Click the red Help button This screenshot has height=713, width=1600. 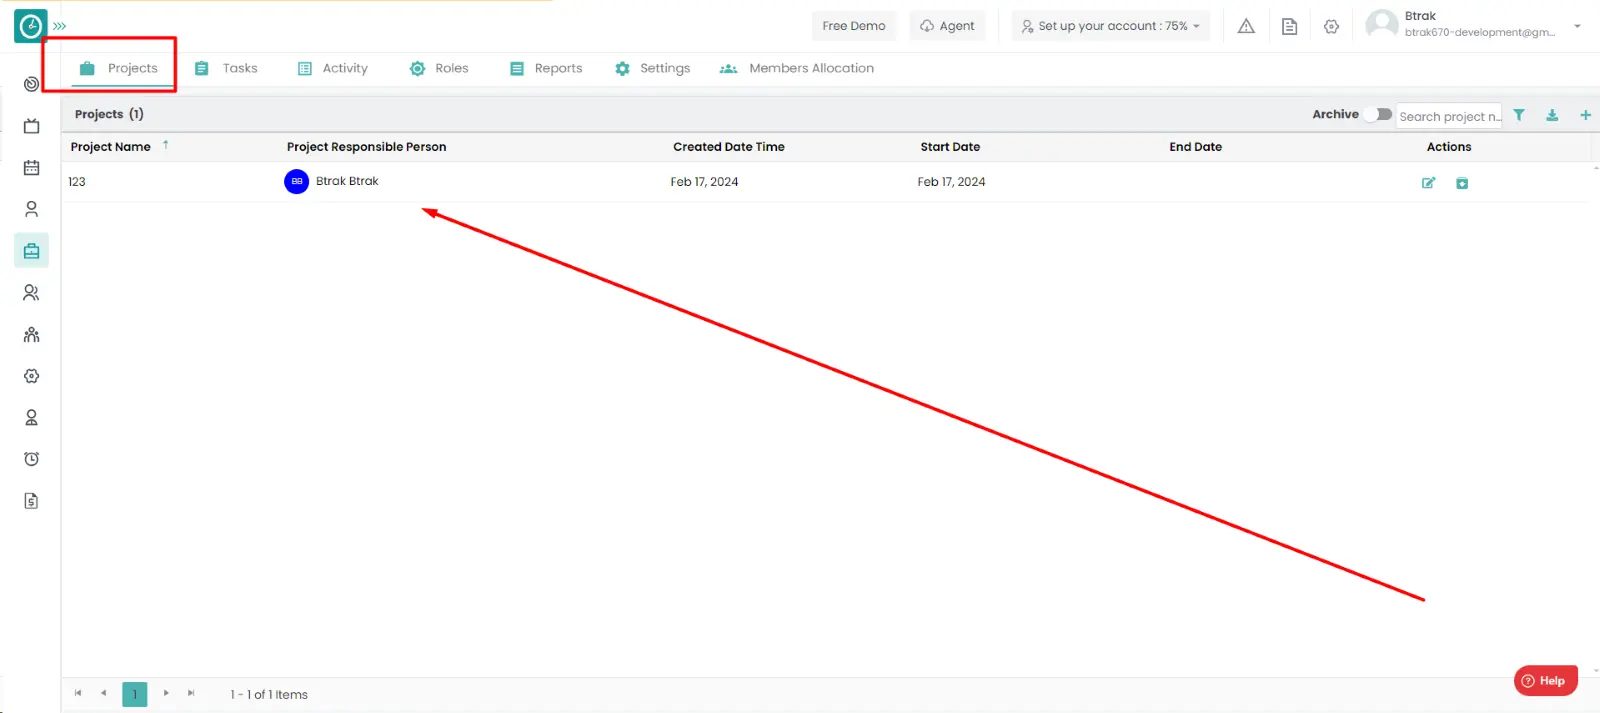1545,681
